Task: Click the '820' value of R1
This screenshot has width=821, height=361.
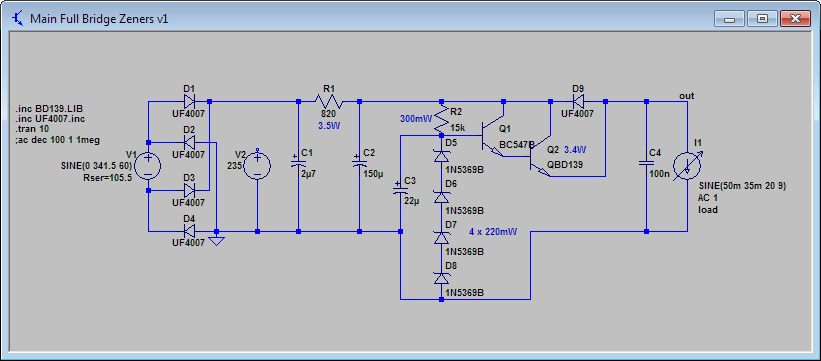Action: pyautogui.click(x=328, y=114)
